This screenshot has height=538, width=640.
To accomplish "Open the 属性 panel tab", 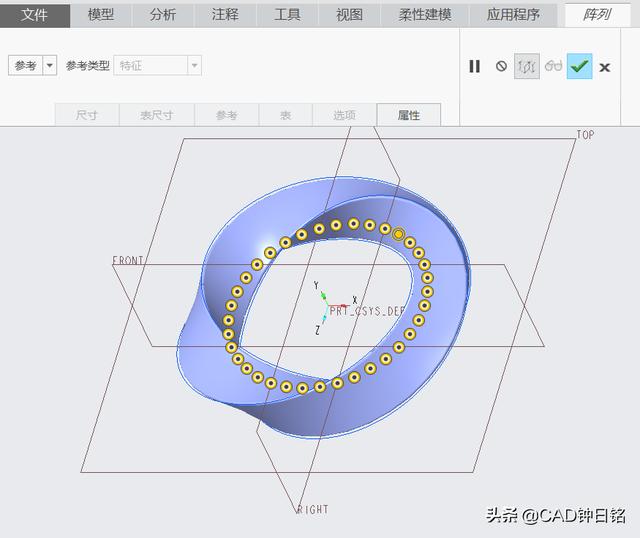I will click(x=409, y=115).
